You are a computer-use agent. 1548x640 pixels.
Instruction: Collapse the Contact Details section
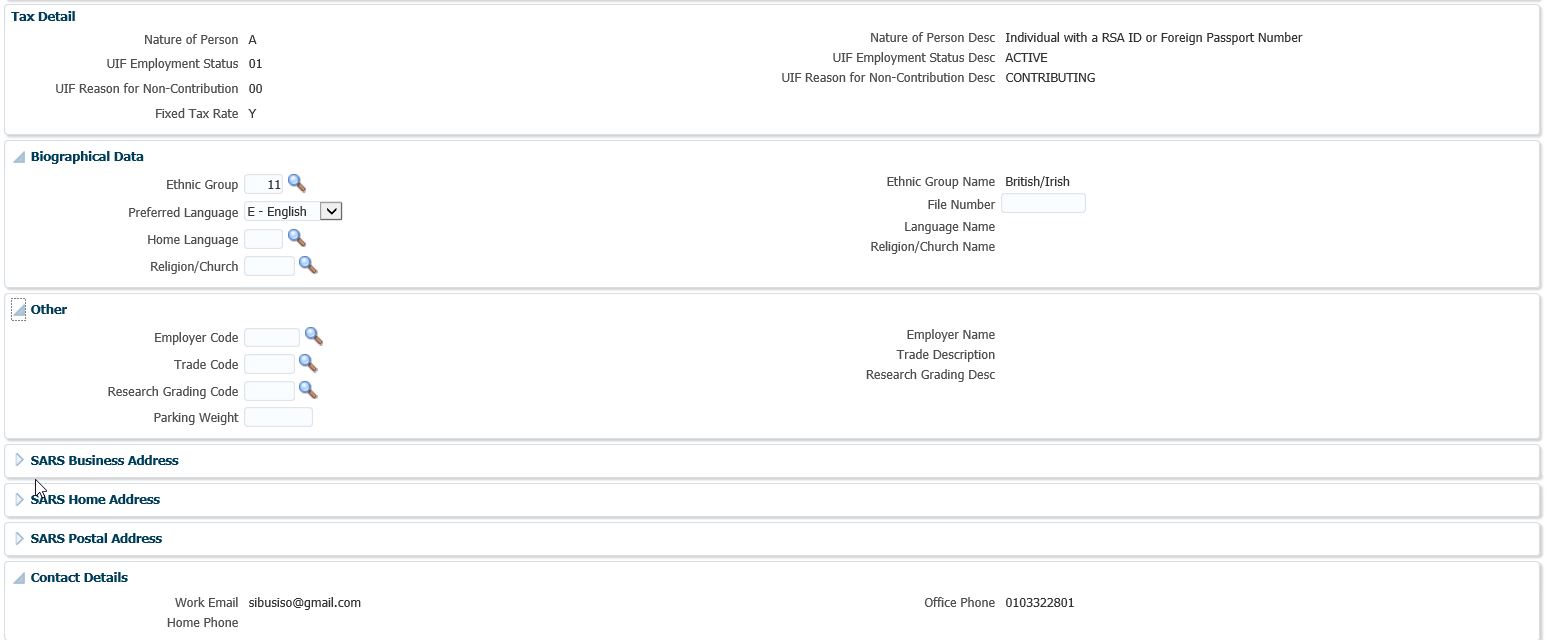19,578
